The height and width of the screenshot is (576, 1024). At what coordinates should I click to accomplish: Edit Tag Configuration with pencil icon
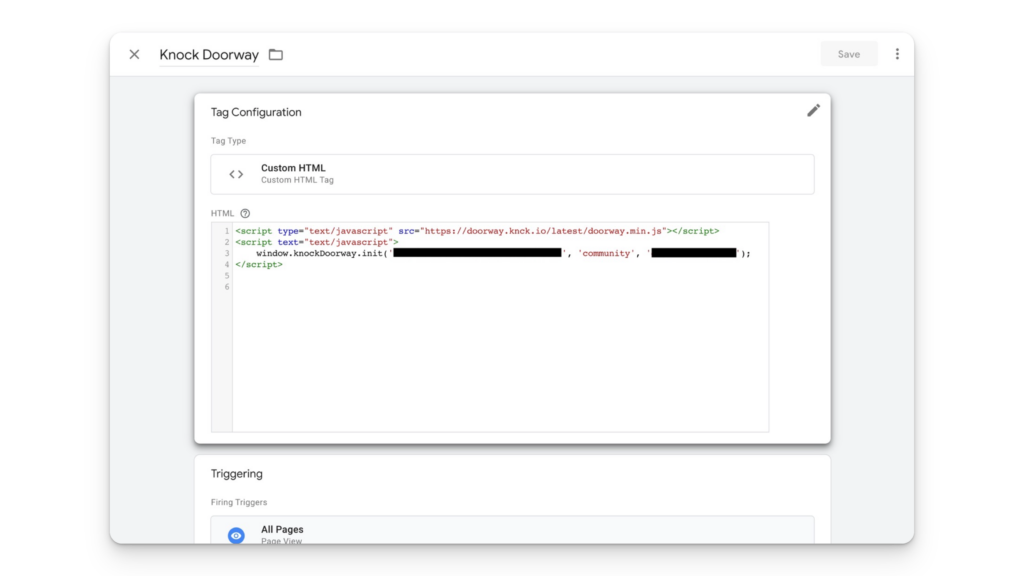coord(813,111)
